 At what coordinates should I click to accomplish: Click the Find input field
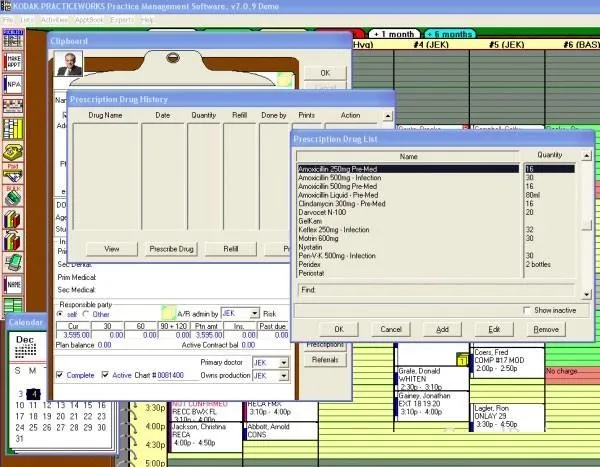436,290
